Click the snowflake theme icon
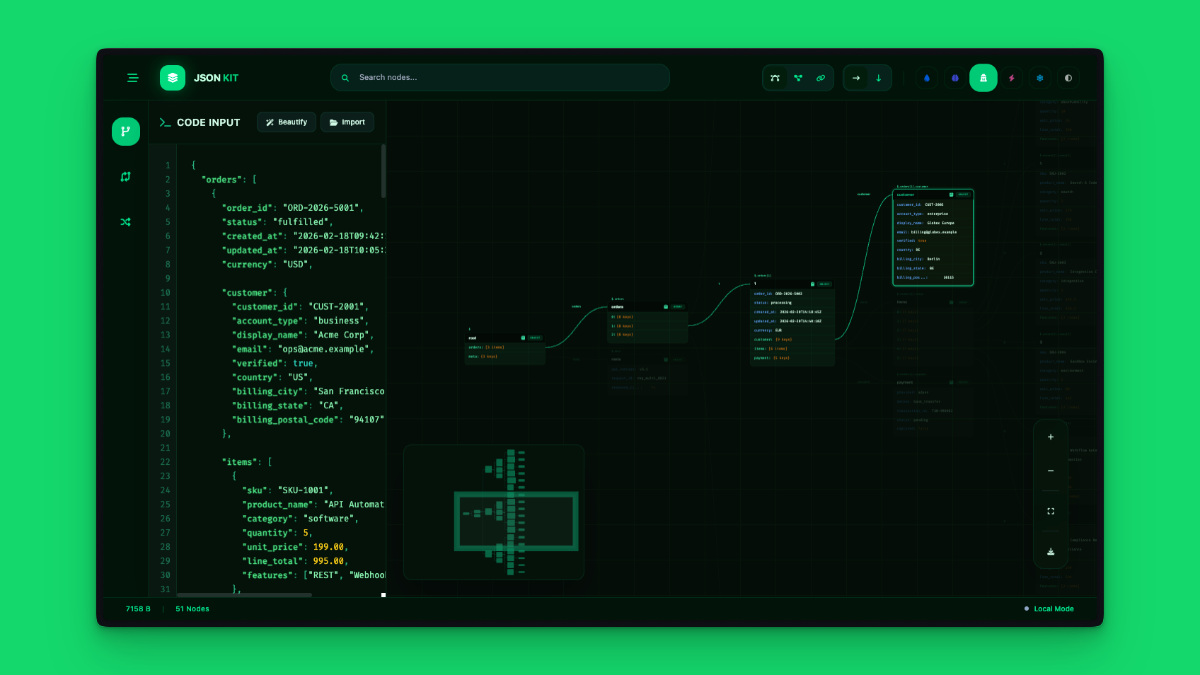This screenshot has height=675, width=1200. coord(1040,77)
